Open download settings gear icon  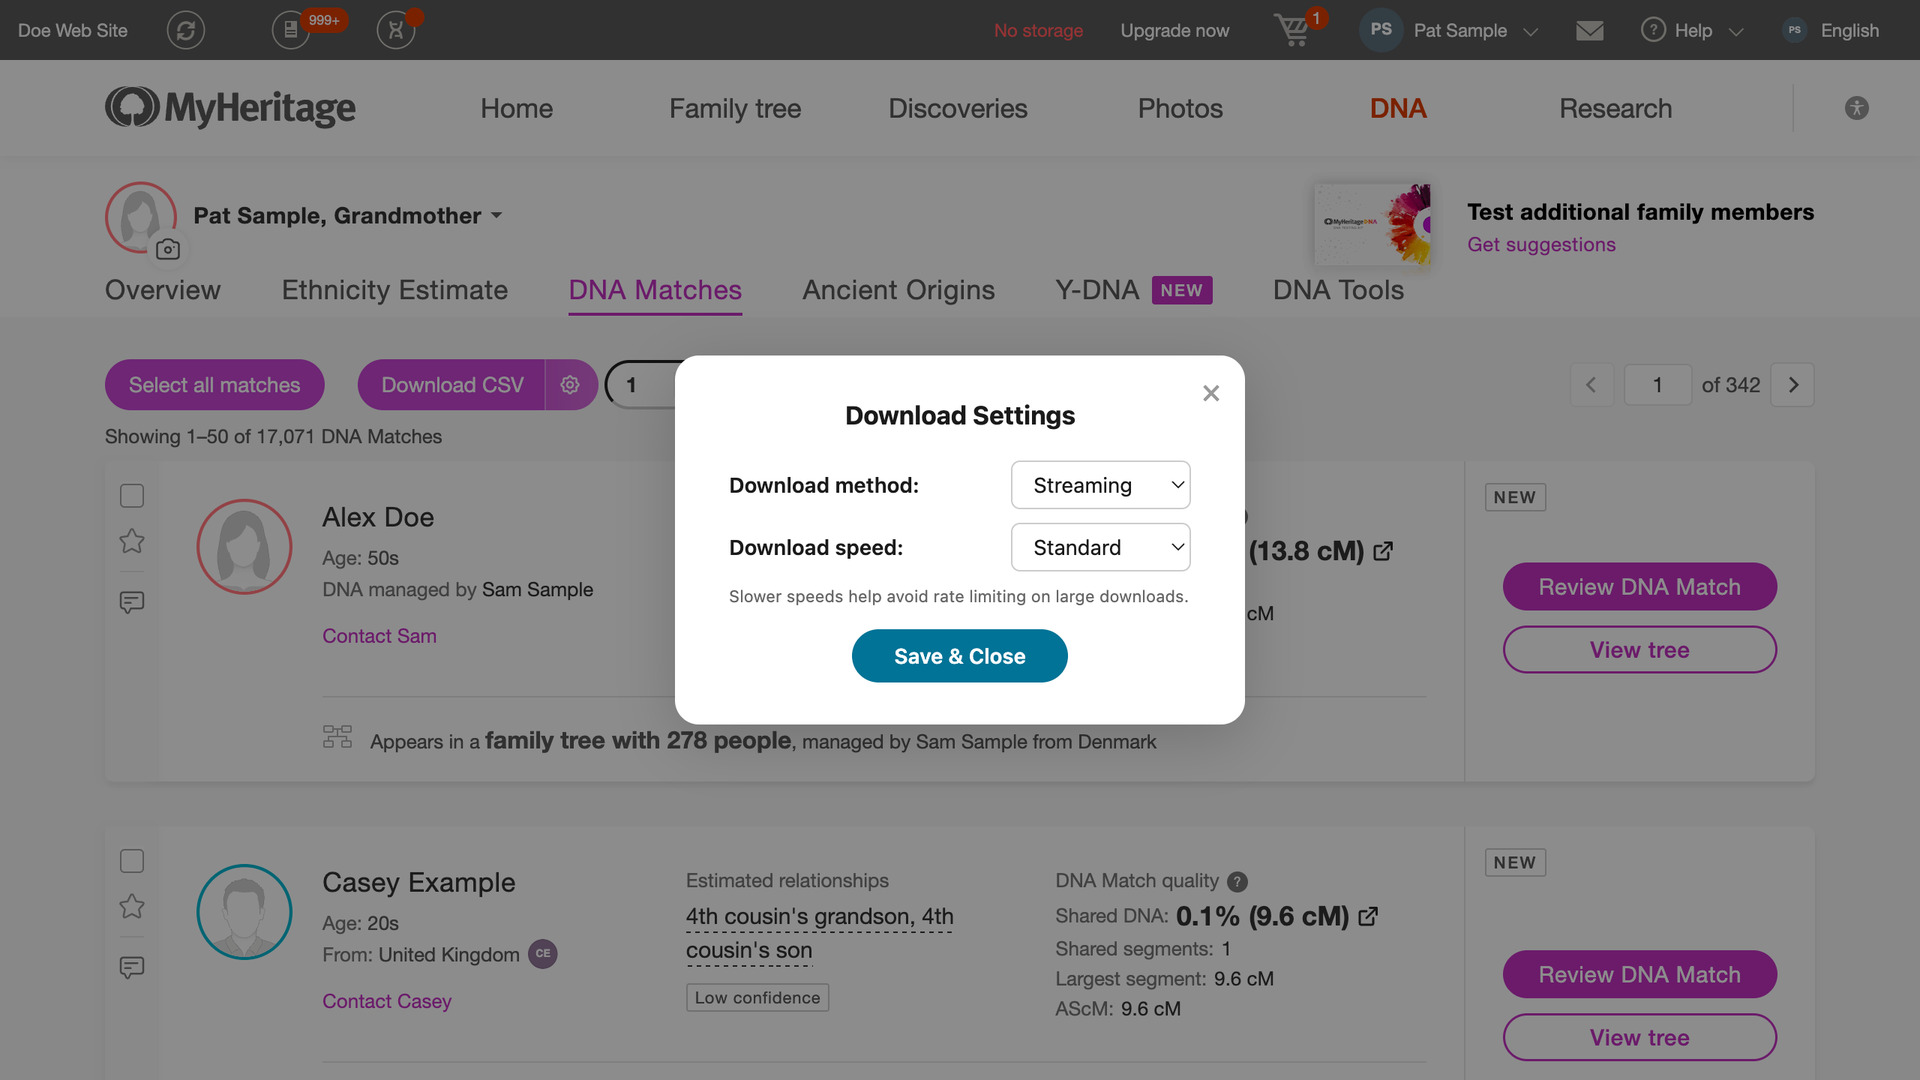tap(570, 385)
